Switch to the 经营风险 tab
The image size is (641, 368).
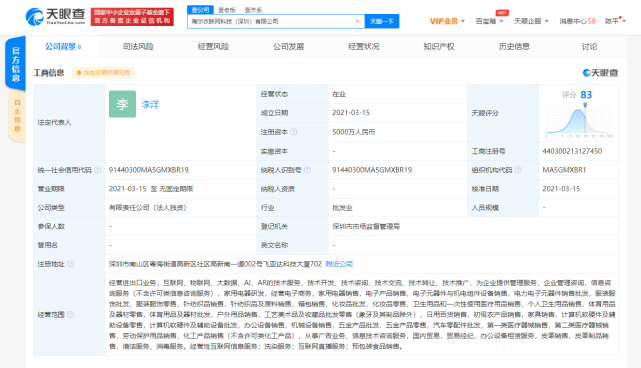(x=213, y=47)
